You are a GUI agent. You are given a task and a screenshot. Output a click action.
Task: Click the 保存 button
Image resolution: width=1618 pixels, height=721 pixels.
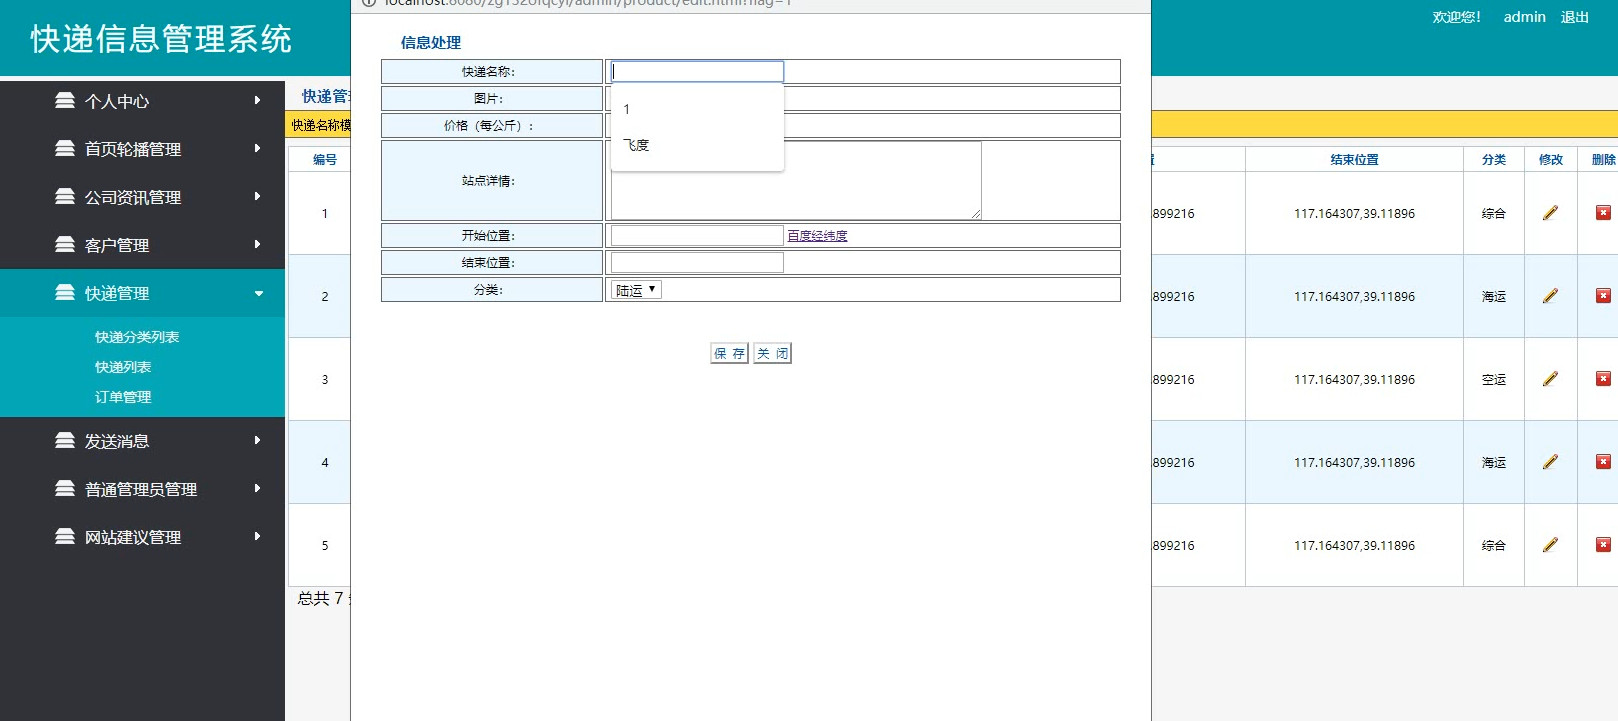pos(729,353)
